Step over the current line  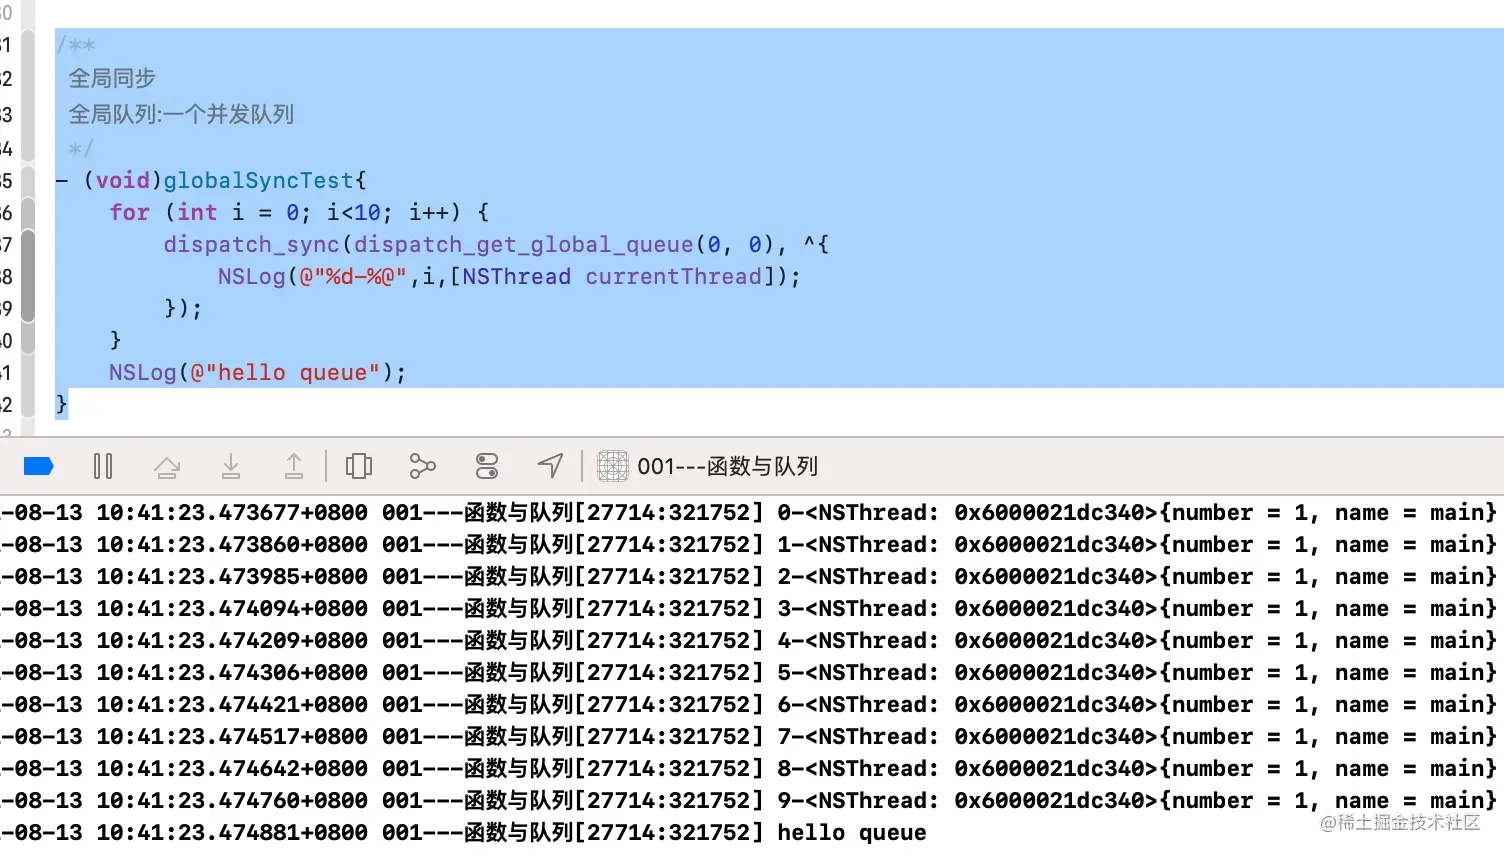[x=167, y=466]
